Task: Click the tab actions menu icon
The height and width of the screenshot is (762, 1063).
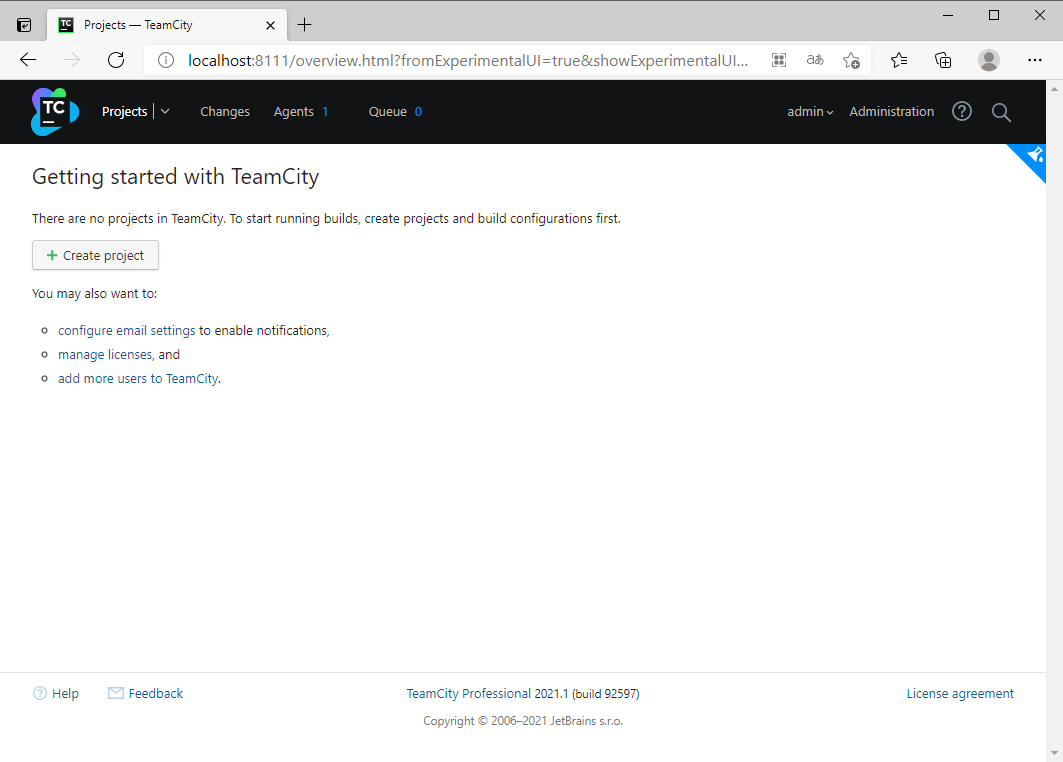Action: [24, 25]
